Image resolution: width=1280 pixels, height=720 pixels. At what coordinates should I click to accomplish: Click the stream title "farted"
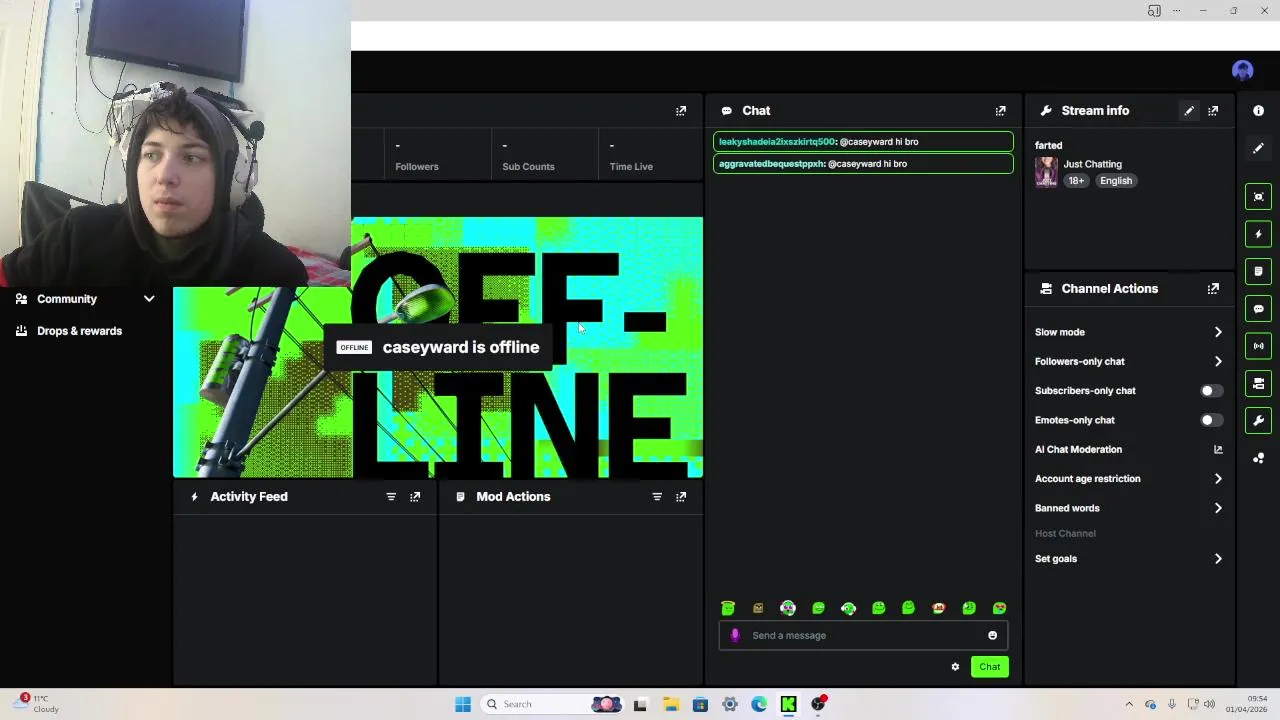pos(1048,146)
